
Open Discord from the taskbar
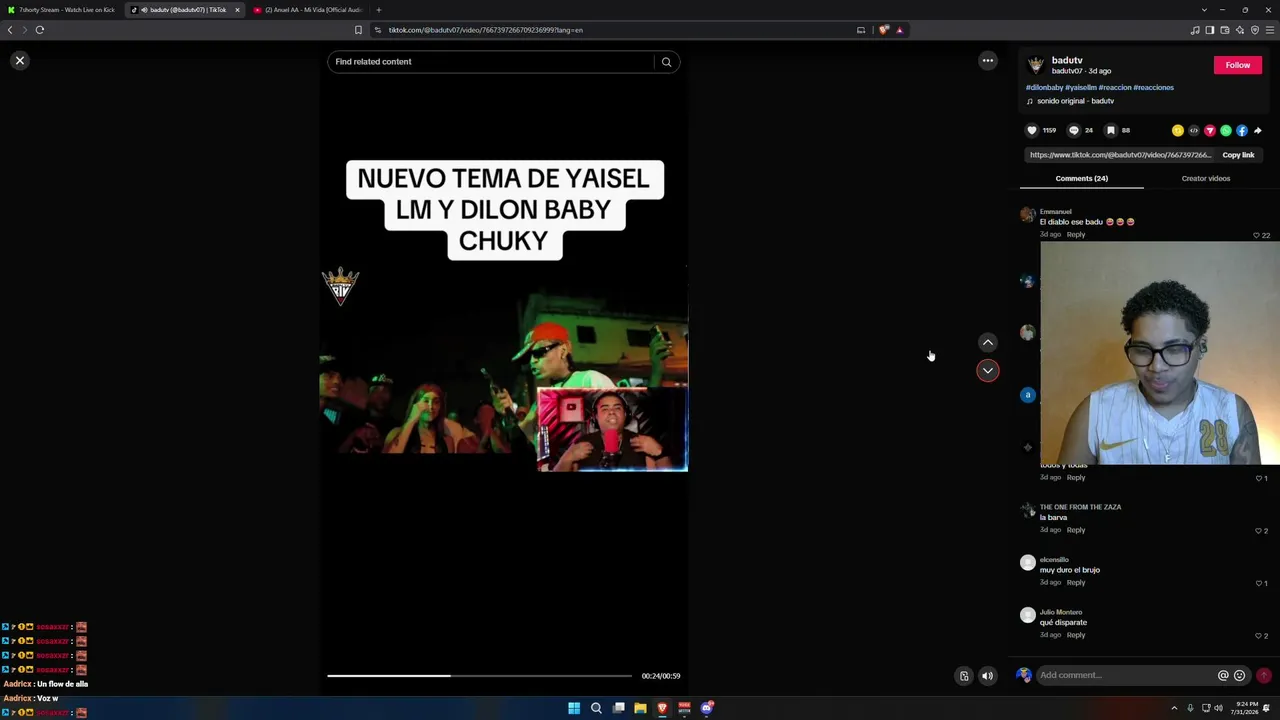coord(706,708)
